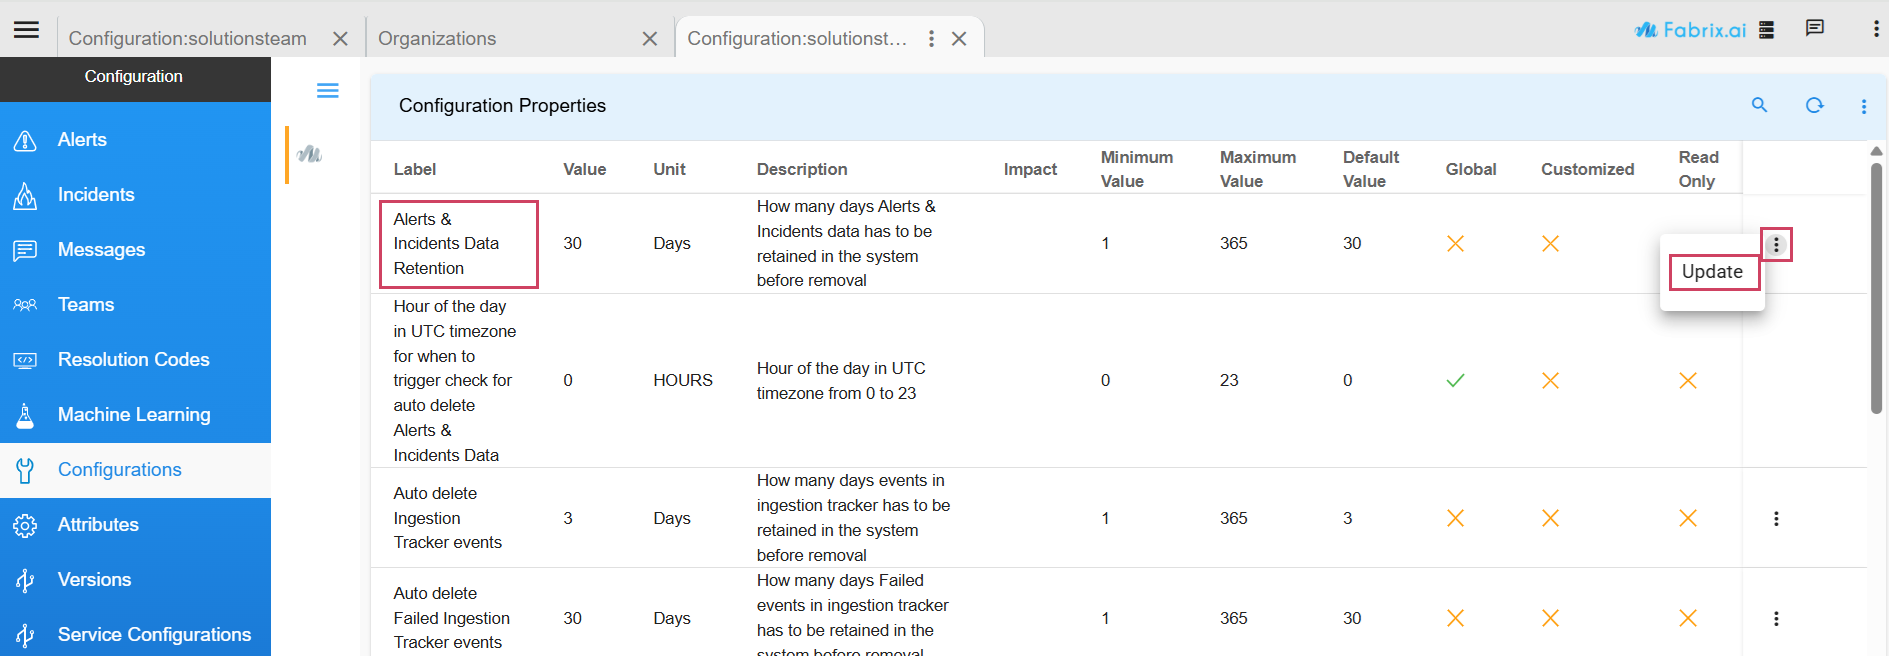Click the Global checkmark for the UTC hour row
This screenshot has width=1901, height=656.
[x=1455, y=380]
